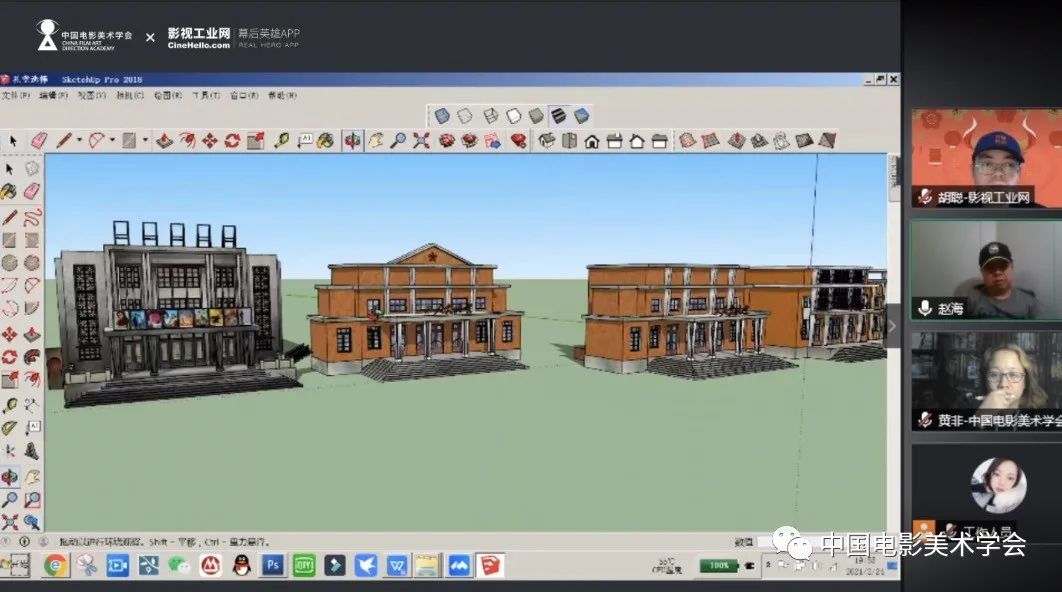The width and height of the screenshot is (1062, 592).
Task: Click the Zoom Extents icon
Action: pyautogui.click(x=421, y=141)
